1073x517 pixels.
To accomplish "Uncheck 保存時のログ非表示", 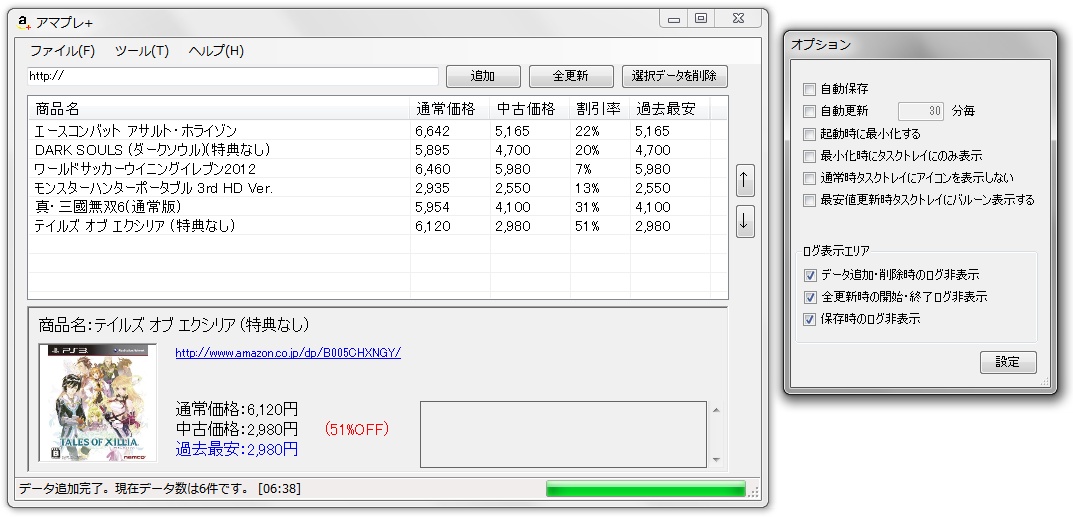I will 810,319.
